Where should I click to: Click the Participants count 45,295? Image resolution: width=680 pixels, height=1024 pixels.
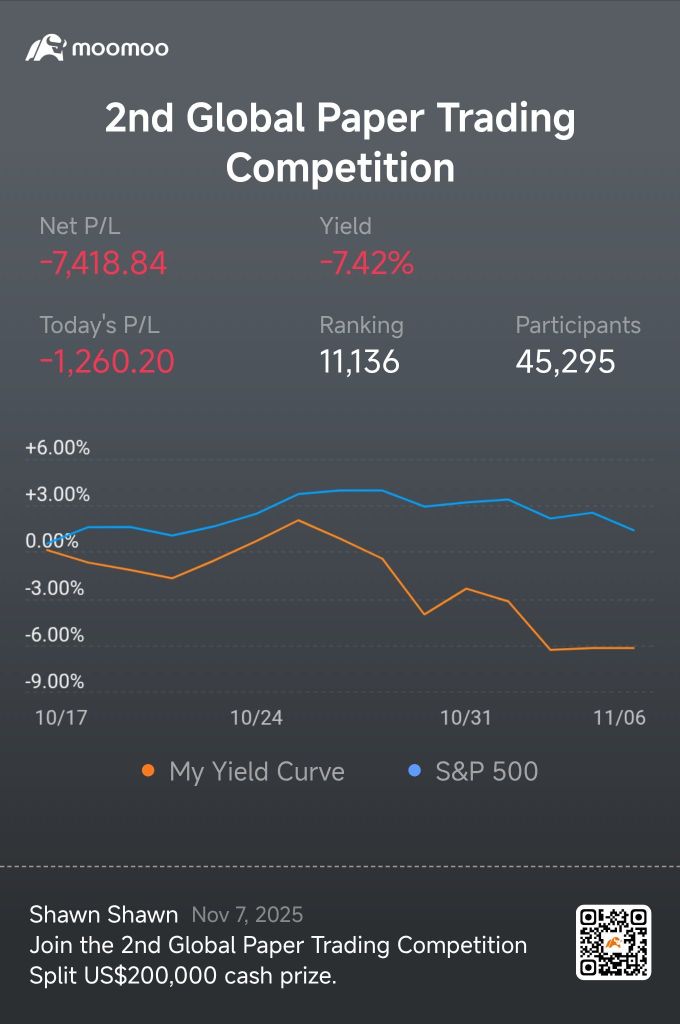click(565, 361)
